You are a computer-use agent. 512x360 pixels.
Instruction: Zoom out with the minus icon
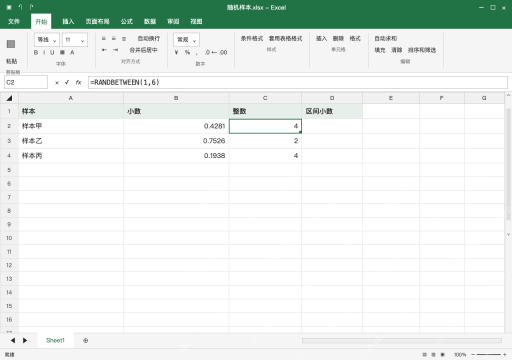pos(473,355)
